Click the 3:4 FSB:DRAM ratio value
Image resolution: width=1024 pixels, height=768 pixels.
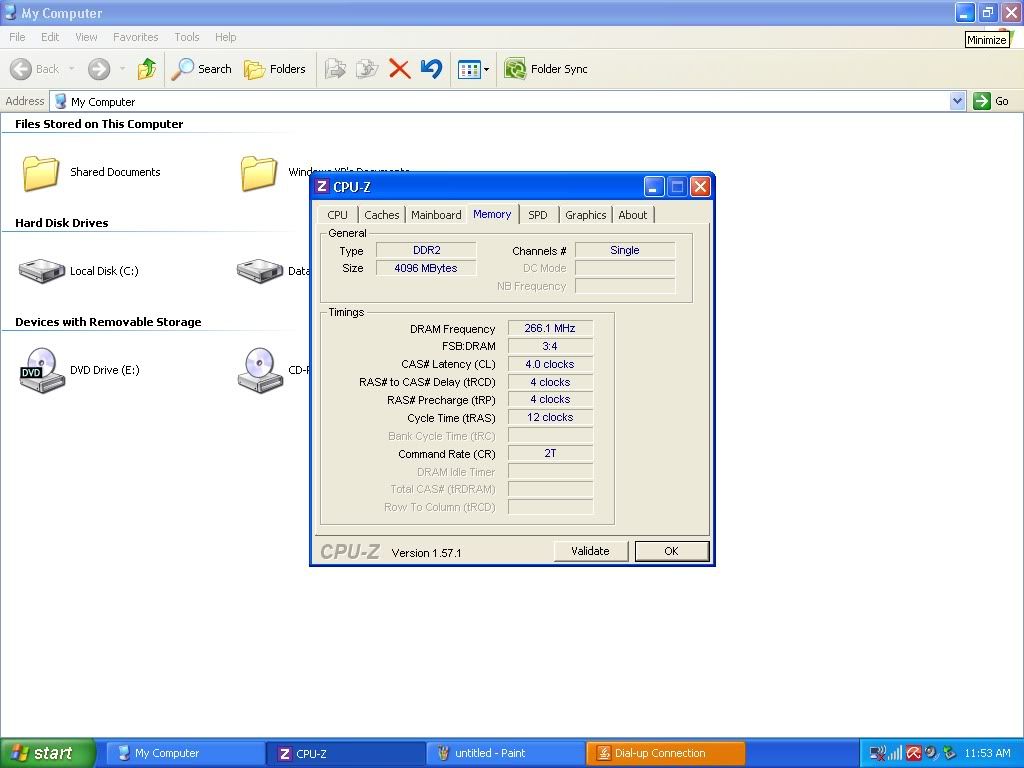pos(550,346)
